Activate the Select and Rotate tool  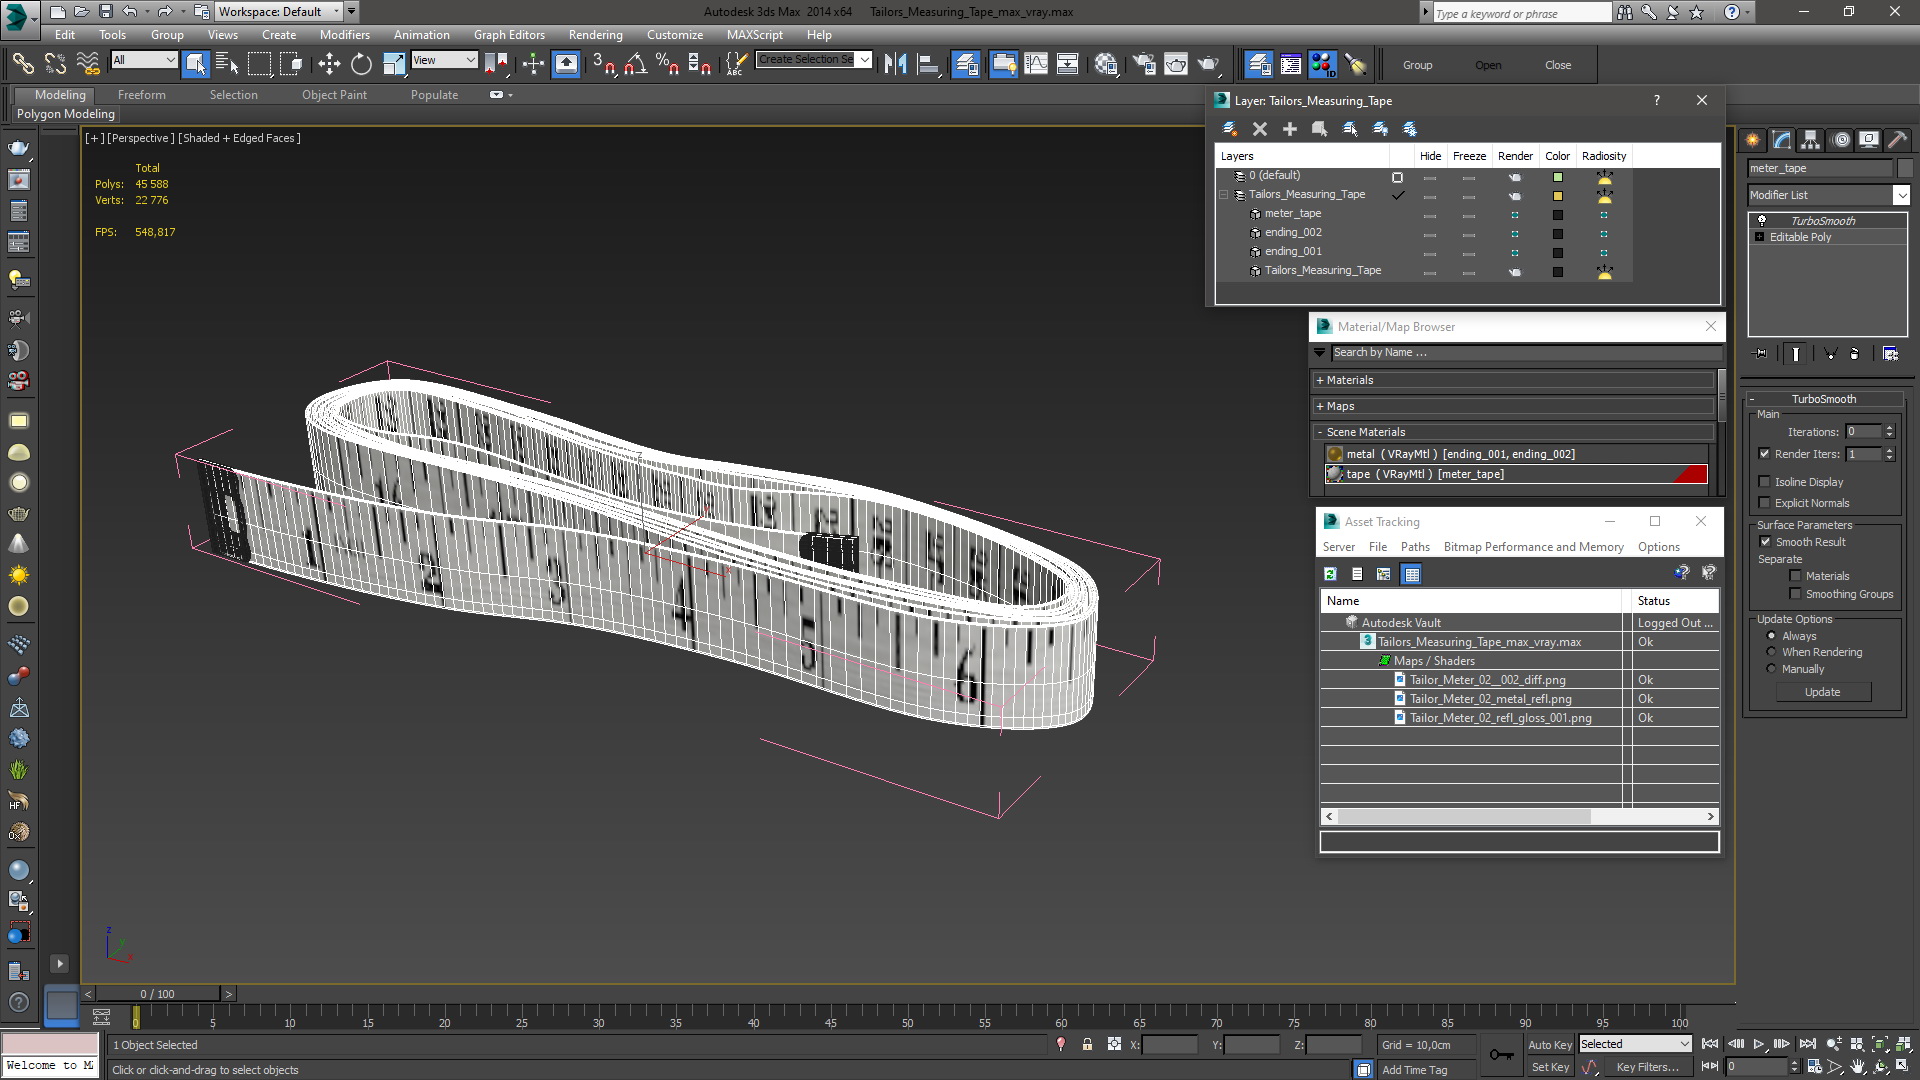click(x=361, y=65)
